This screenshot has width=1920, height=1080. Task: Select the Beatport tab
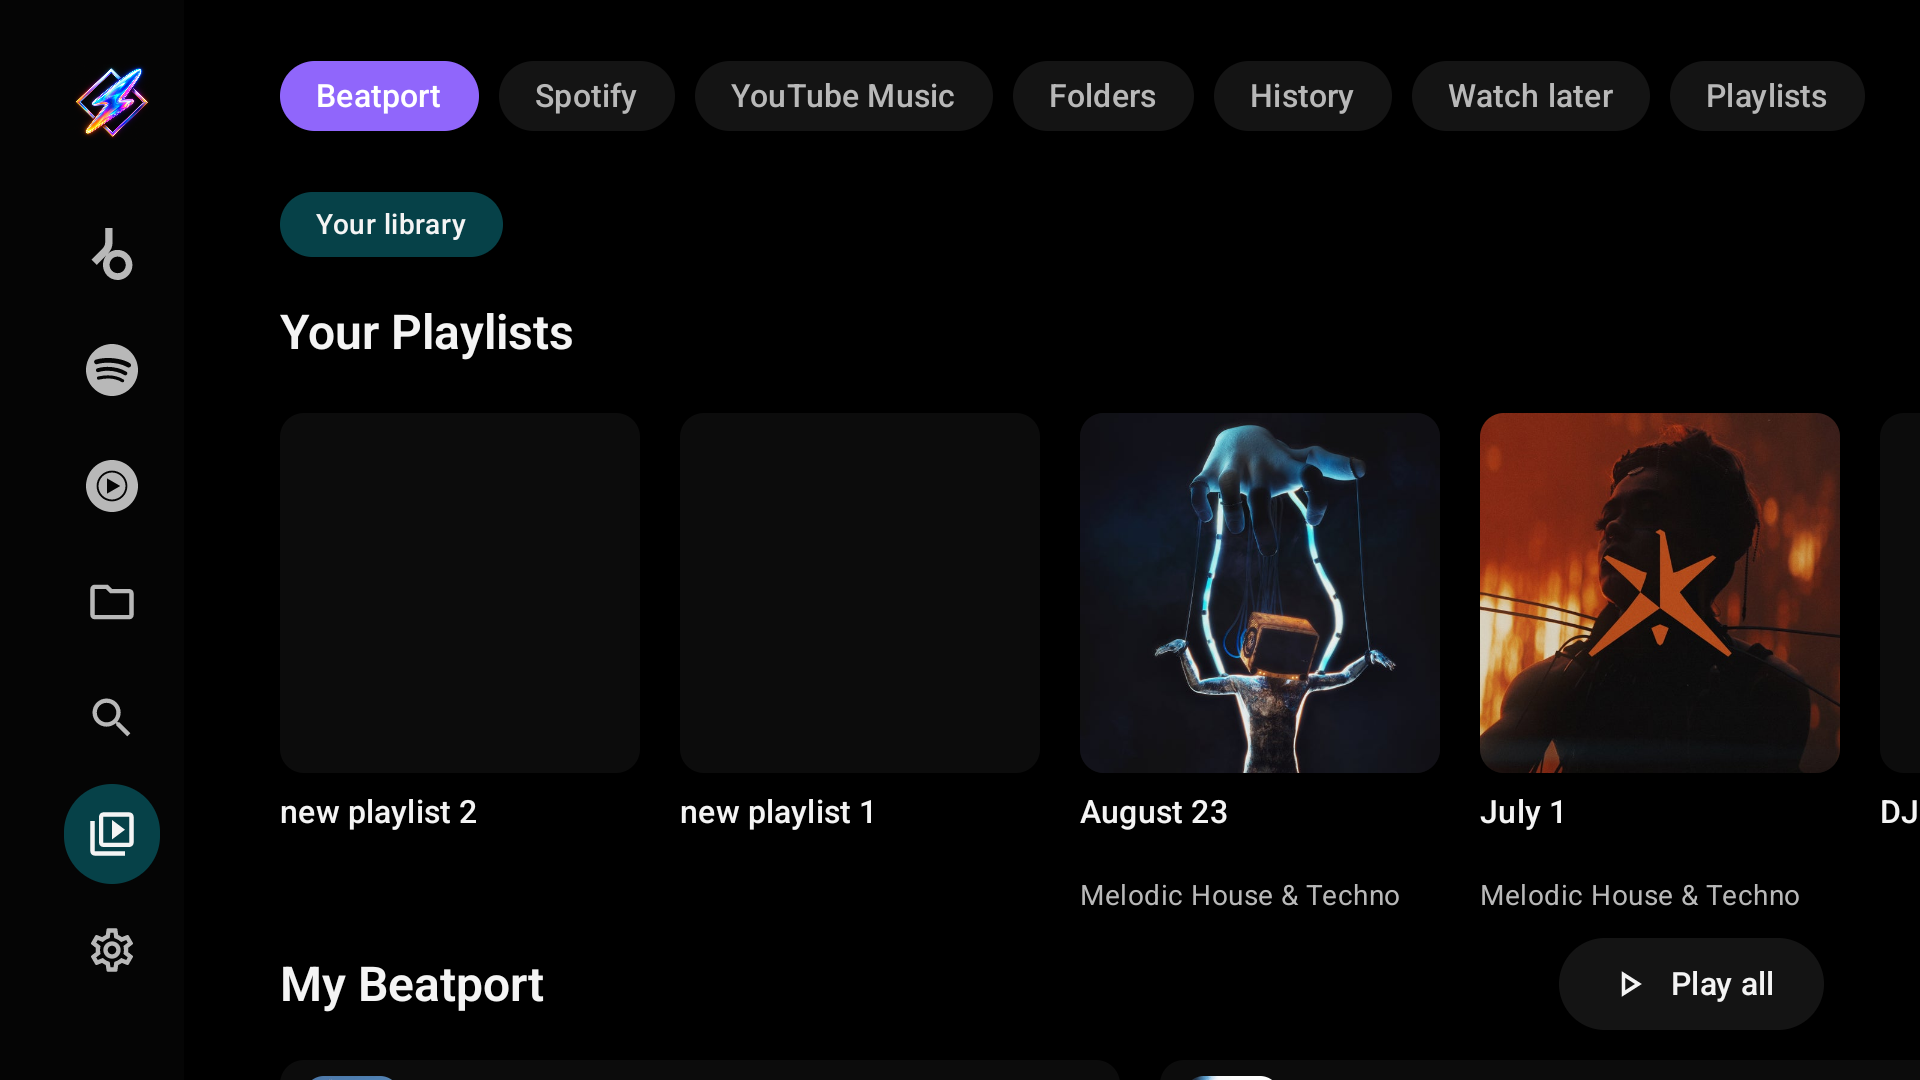tap(379, 96)
